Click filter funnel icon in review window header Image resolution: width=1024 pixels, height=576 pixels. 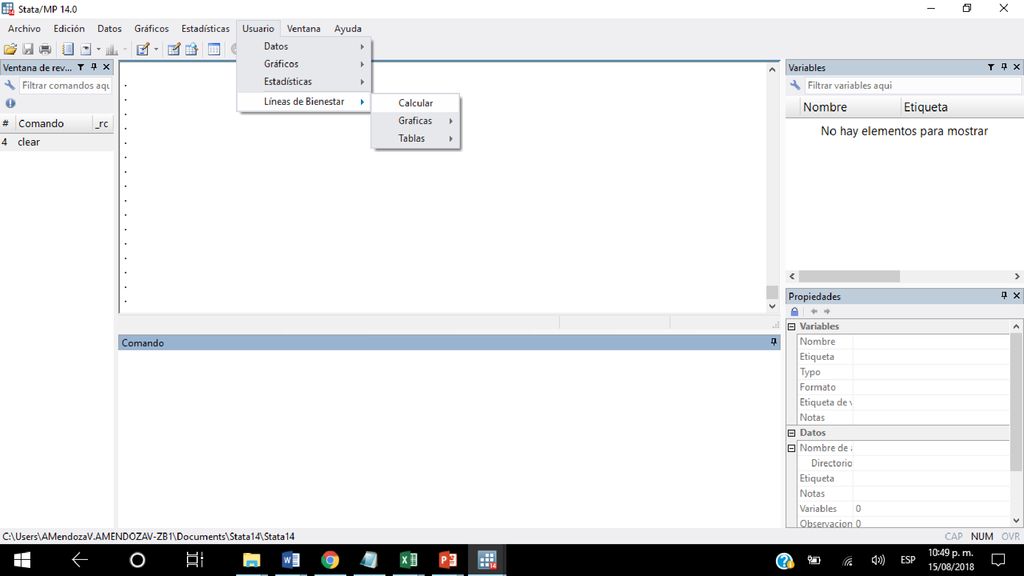[81, 67]
